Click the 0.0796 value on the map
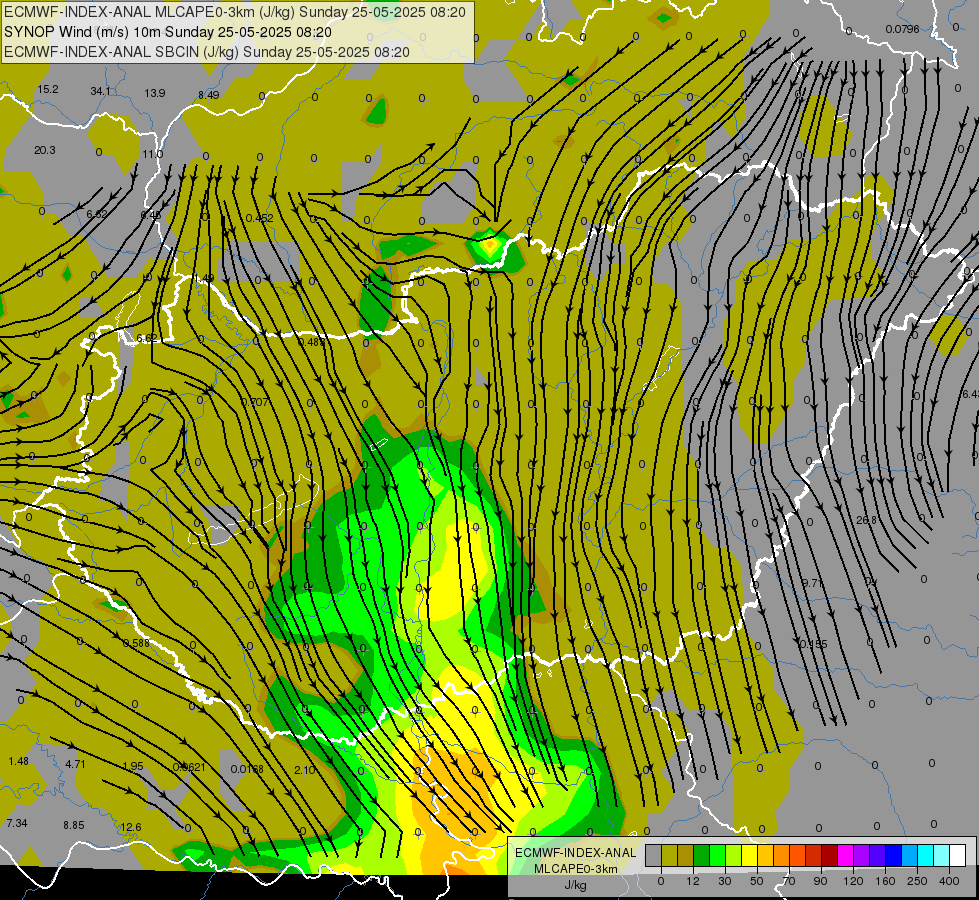This screenshot has height=900, width=979. 902,29
